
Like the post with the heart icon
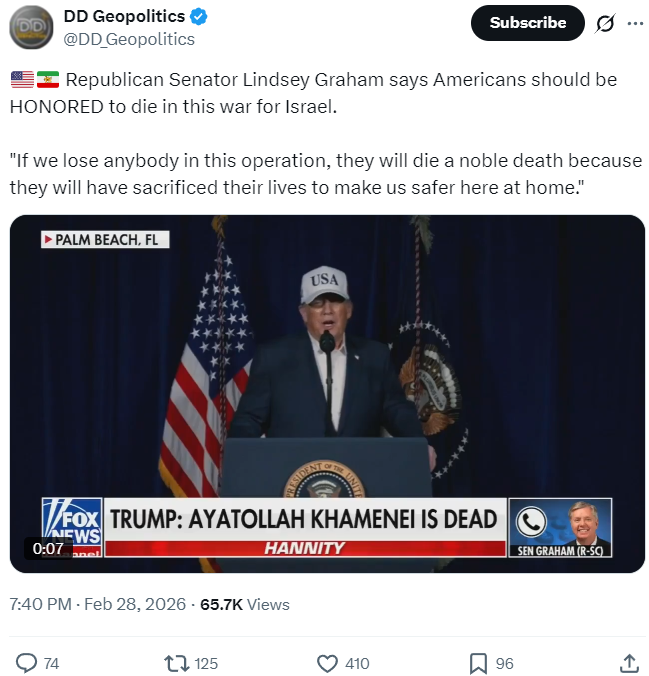point(327,663)
